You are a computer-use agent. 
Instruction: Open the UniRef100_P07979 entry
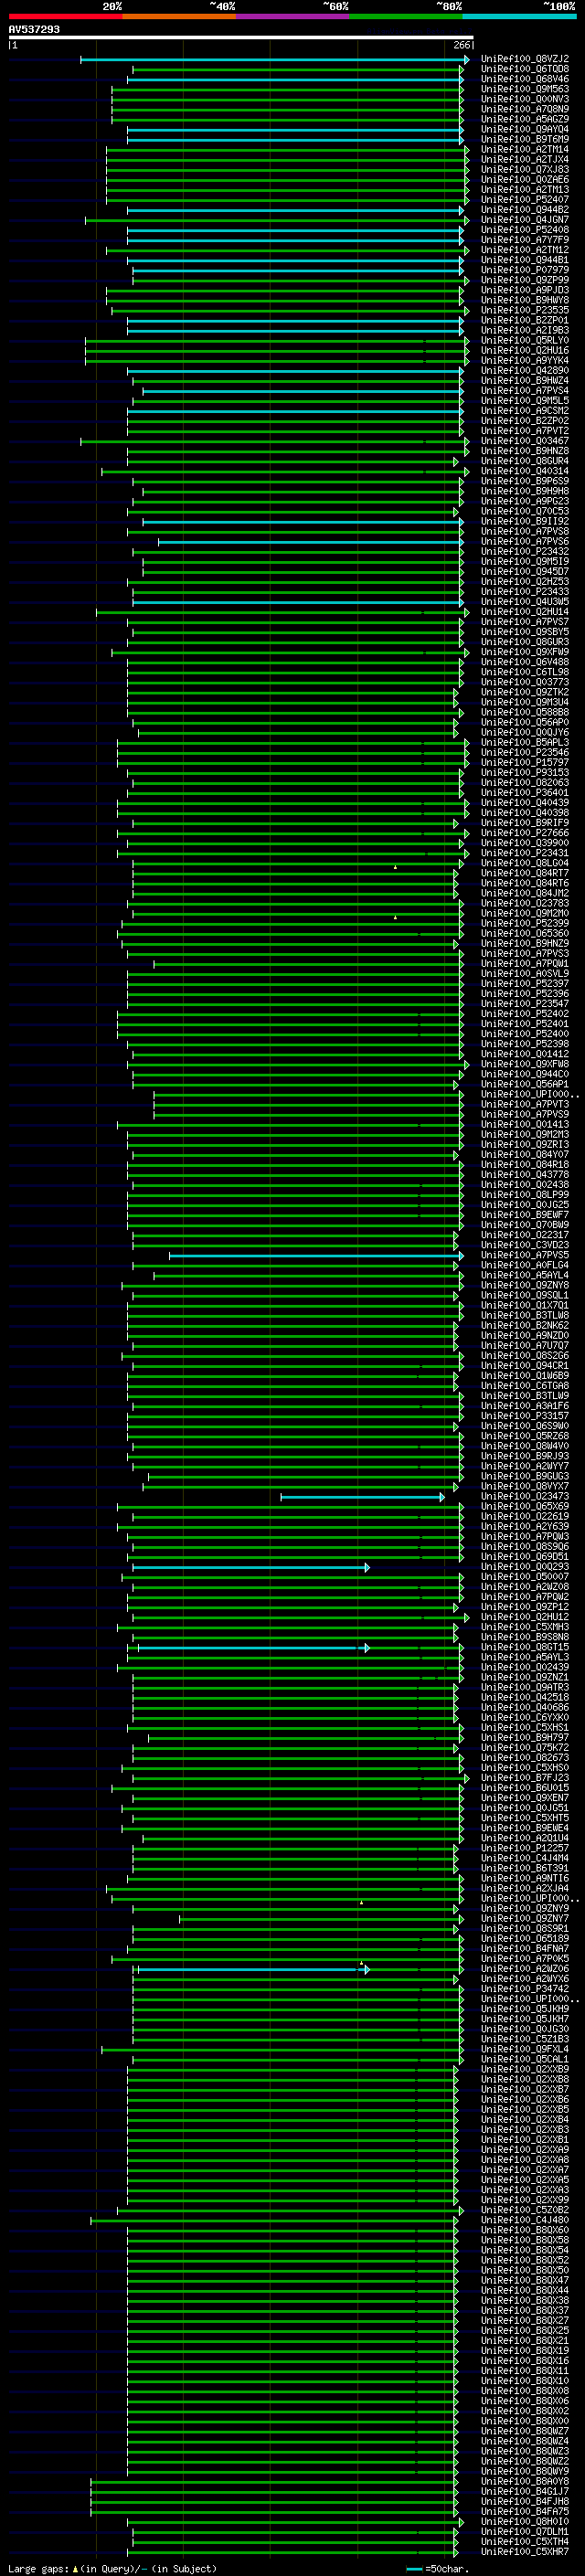pos(524,270)
